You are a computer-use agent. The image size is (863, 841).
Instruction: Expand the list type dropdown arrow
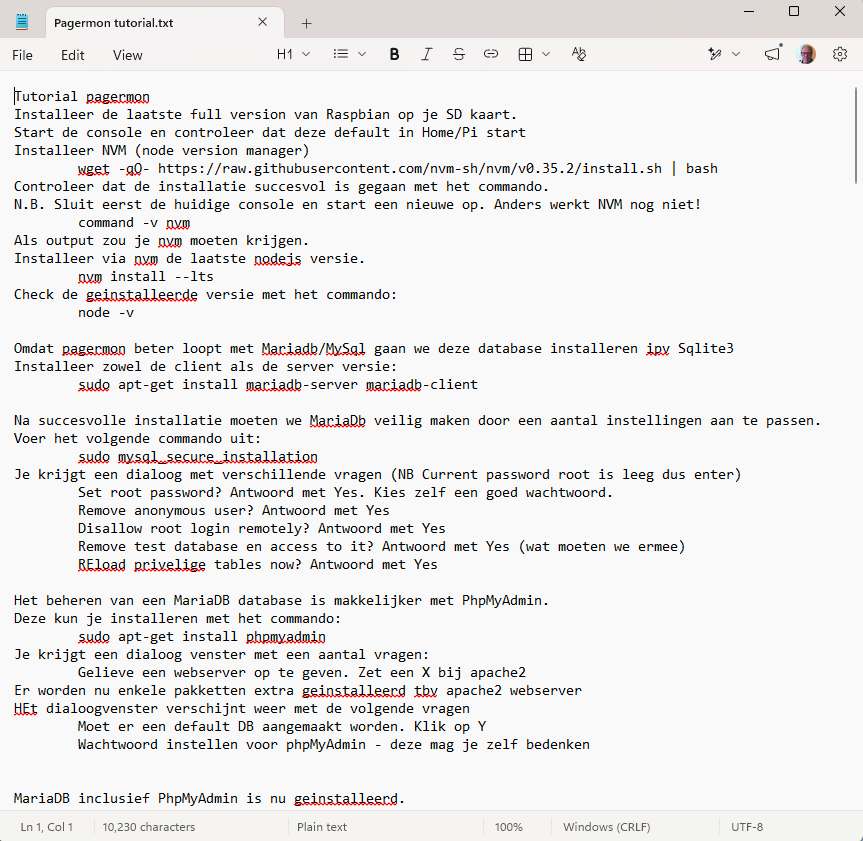pyautogui.click(x=362, y=54)
